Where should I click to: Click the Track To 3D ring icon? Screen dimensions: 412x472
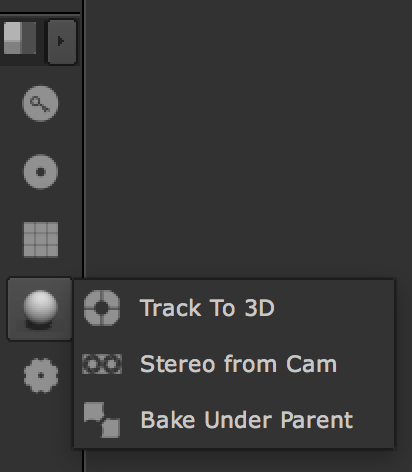point(102,308)
